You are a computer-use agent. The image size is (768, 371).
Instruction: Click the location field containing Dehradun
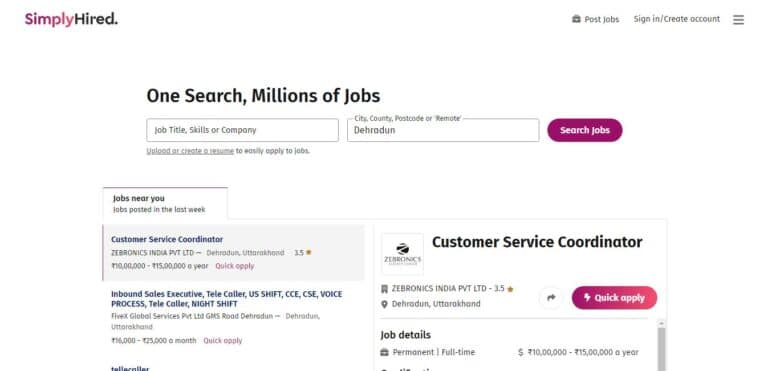pyautogui.click(x=443, y=130)
